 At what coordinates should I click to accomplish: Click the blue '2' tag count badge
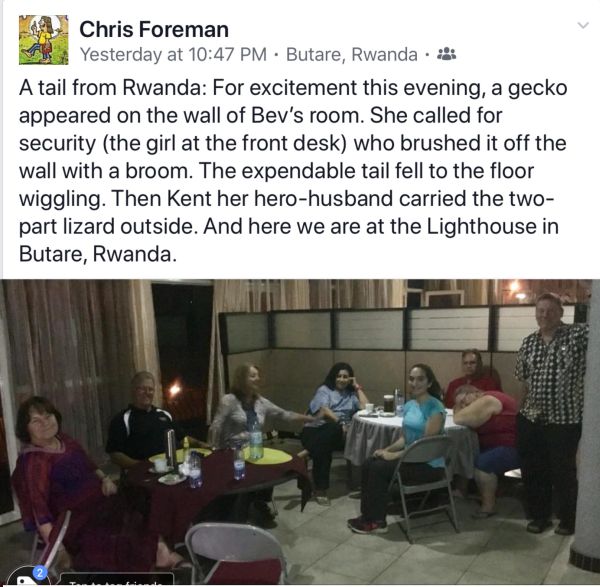pyautogui.click(x=39, y=571)
